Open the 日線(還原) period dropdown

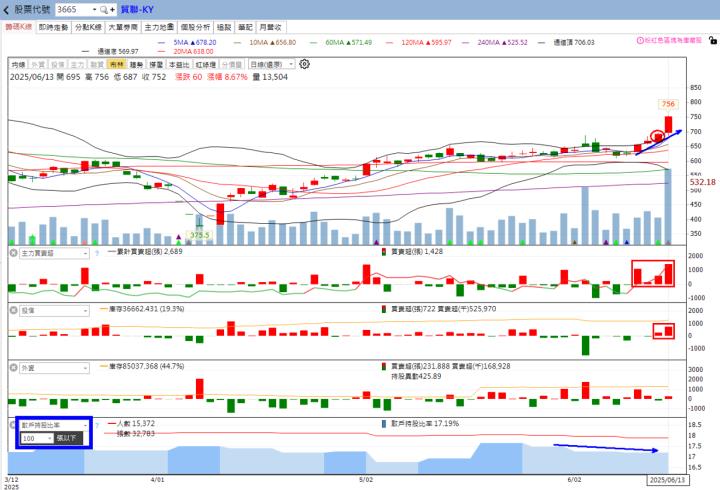(271, 65)
